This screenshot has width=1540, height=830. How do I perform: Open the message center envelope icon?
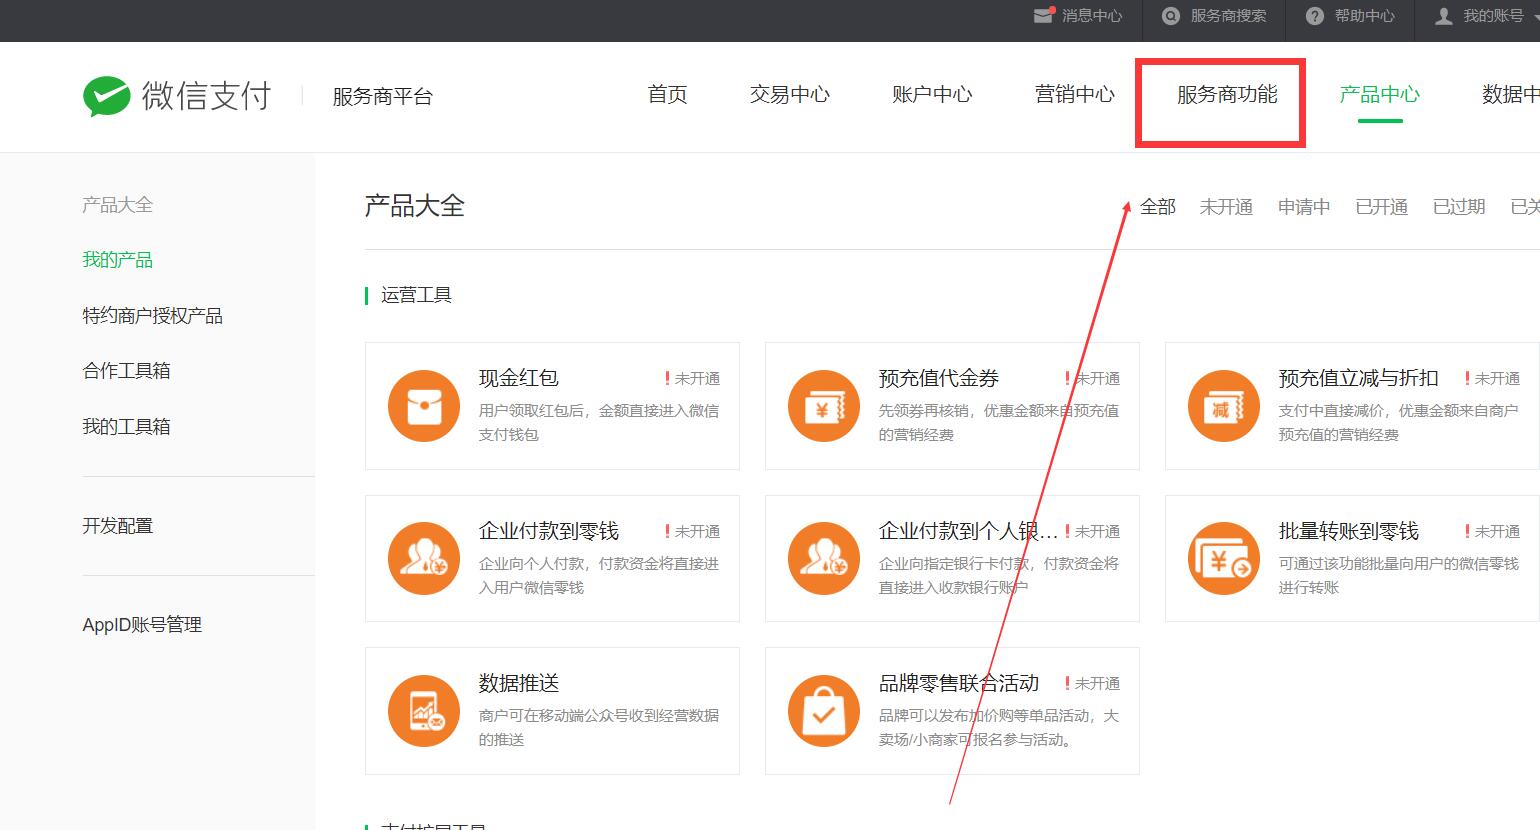point(1044,16)
